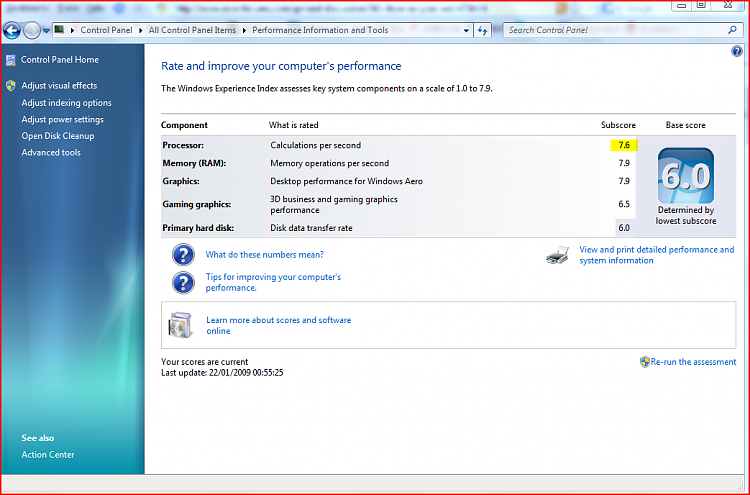Viewport: 750px width, 495px height.
Task: Open Adjust visual effects
Action: click(x=59, y=86)
